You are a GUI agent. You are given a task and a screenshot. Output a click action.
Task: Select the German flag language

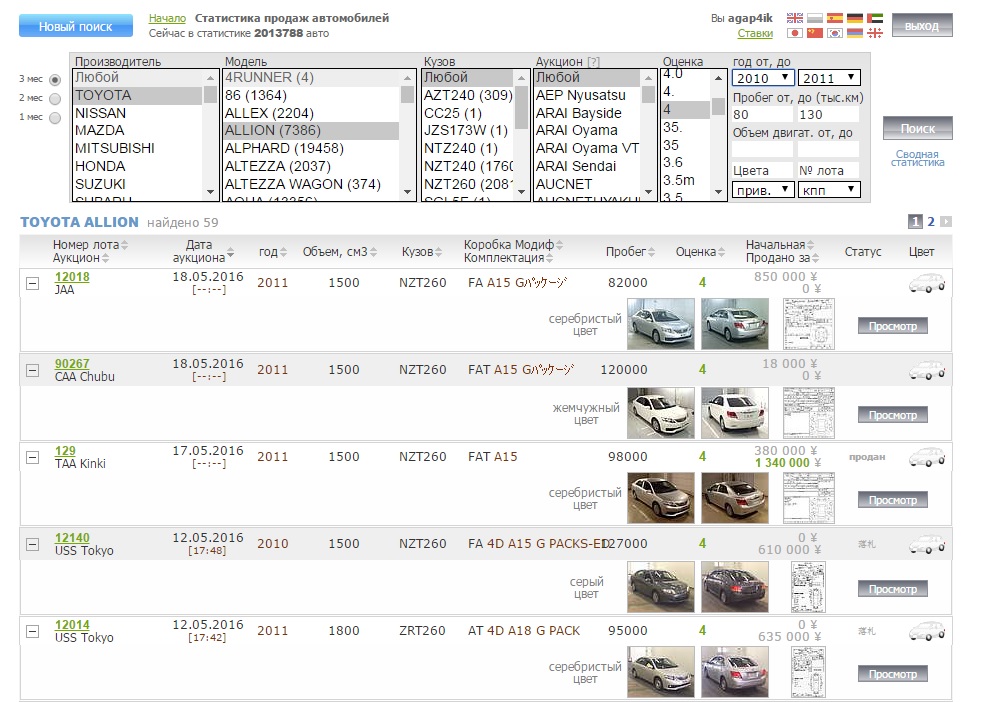coord(854,18)
